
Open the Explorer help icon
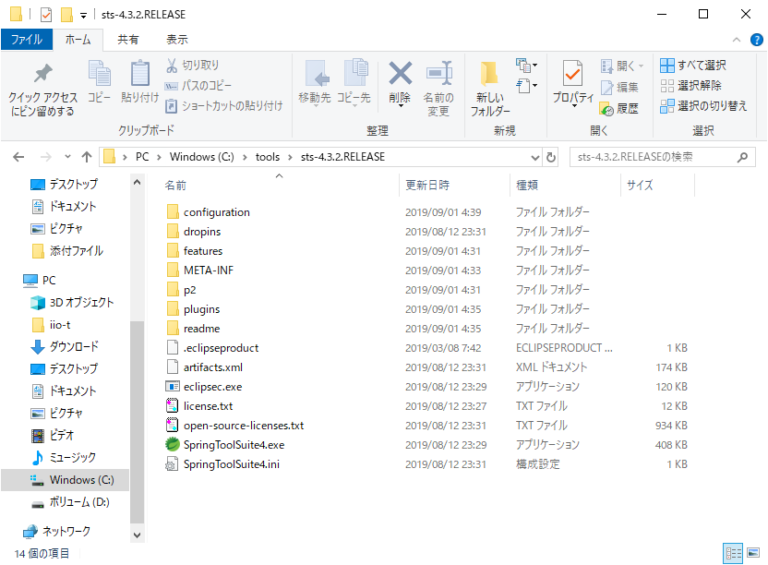[x=756, y=40]
